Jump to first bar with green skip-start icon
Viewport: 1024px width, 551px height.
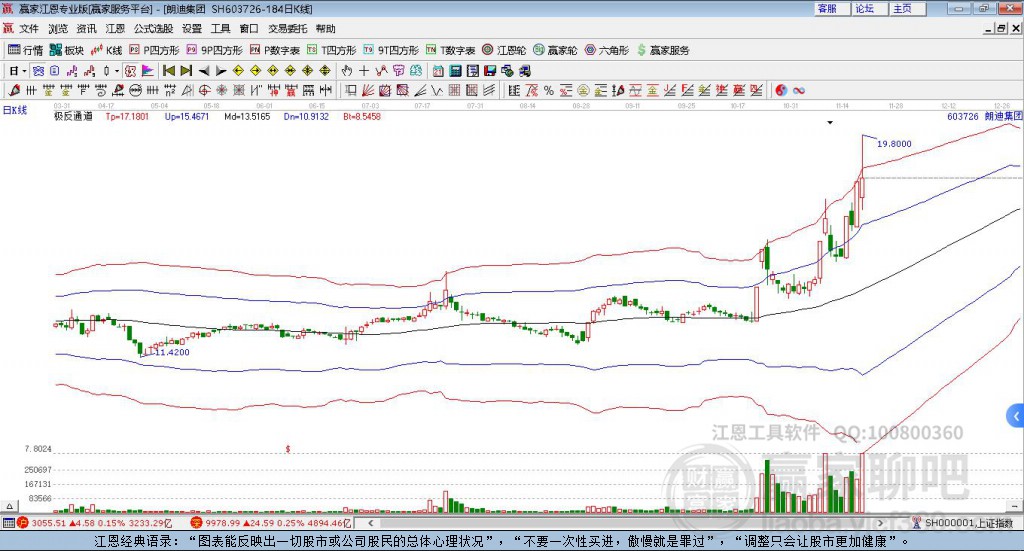pyautogui.click(x=168, y=71)
